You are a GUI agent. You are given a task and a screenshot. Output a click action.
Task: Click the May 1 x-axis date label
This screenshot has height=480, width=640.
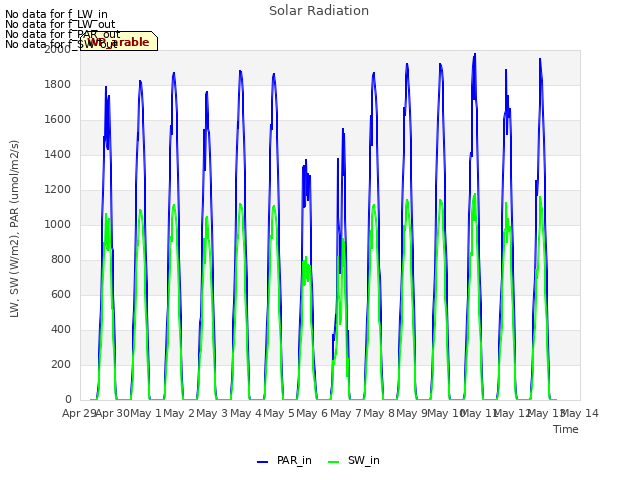point(146,414)
